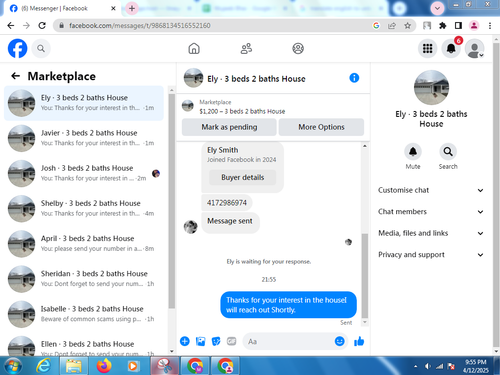
Task: Open tab search dropdown in Chrome
Action: 437,8
